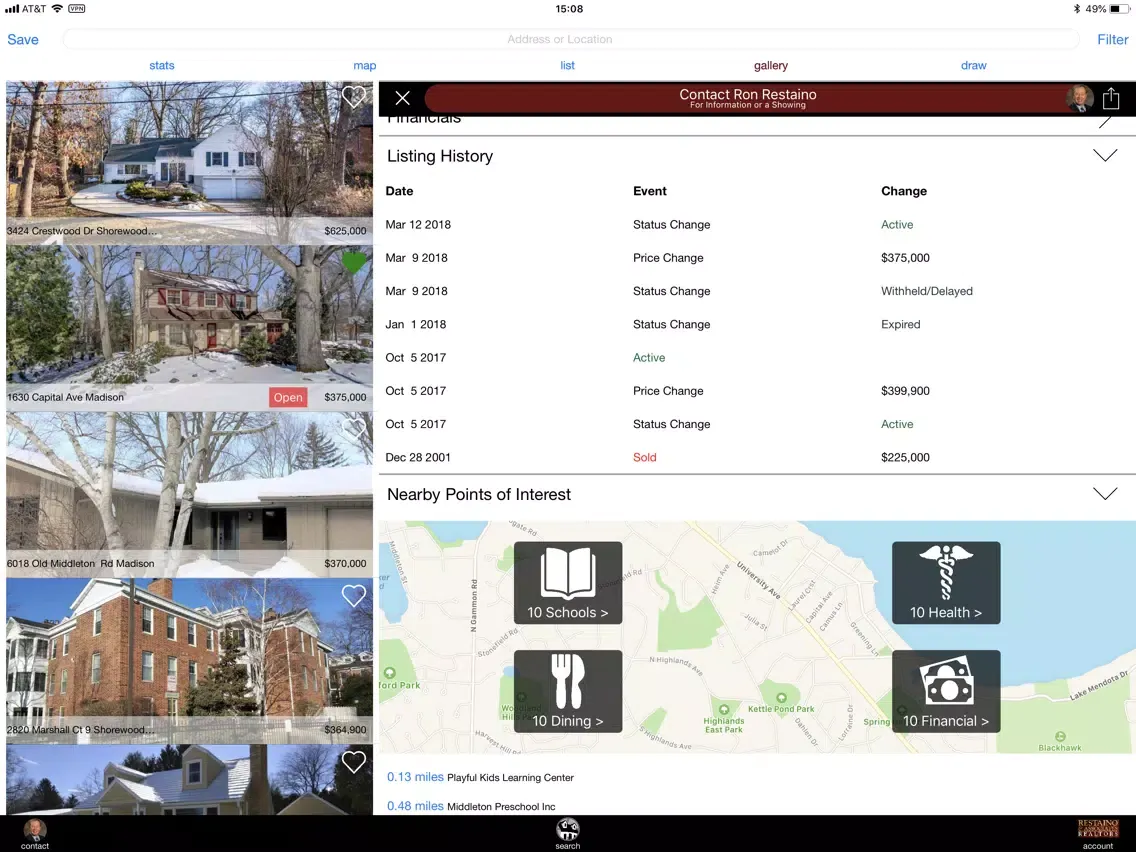
Task: Tap the Event column header
Action: click(x=649, y=191)
